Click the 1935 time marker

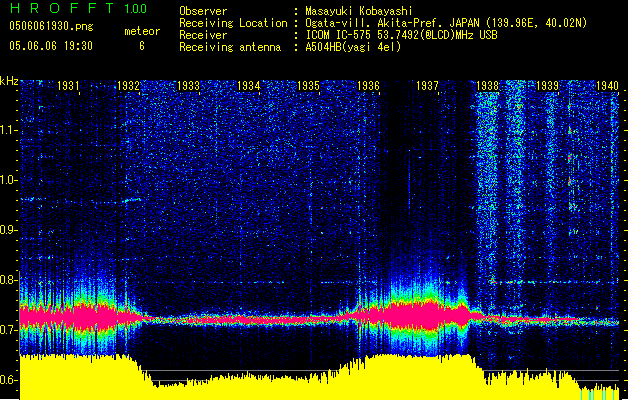pos(308,86)
